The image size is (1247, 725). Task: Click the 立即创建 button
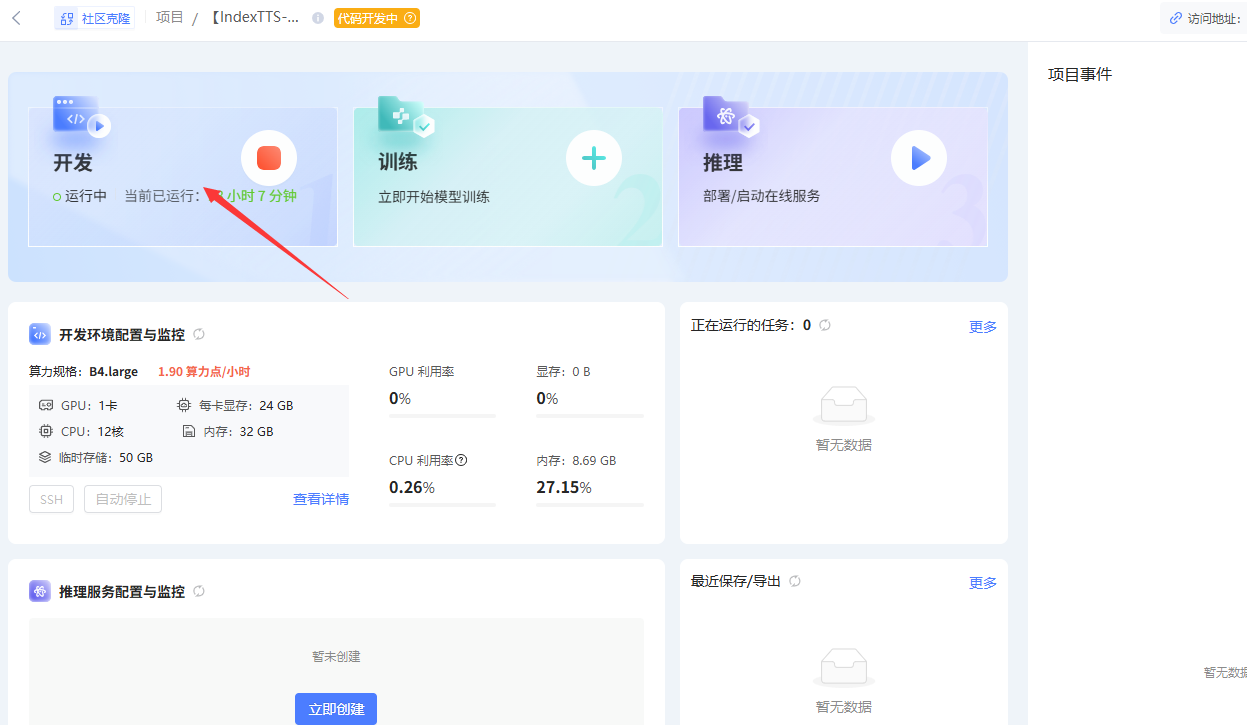click(x=336, y=709)
